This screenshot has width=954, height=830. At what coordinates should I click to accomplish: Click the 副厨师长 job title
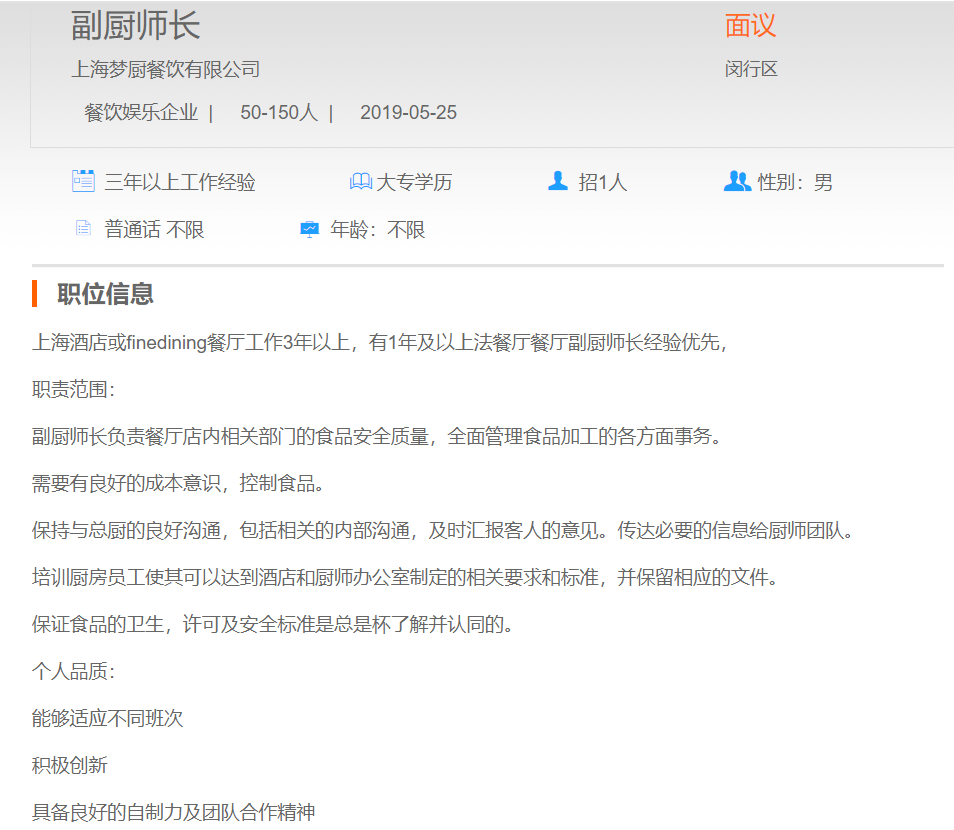[x=135, y=25]
